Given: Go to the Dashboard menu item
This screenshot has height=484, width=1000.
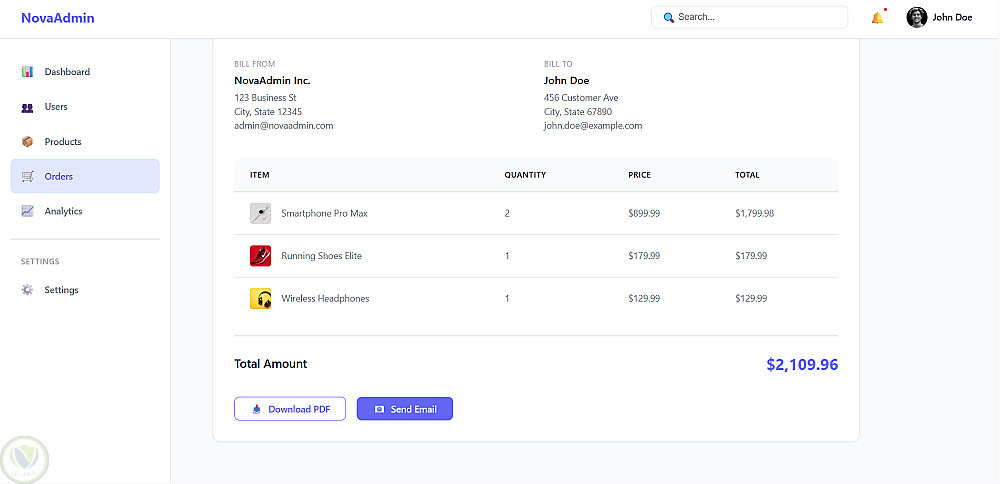Looking at the screenshot, I should pyautogui.click(x=67, y=72).
